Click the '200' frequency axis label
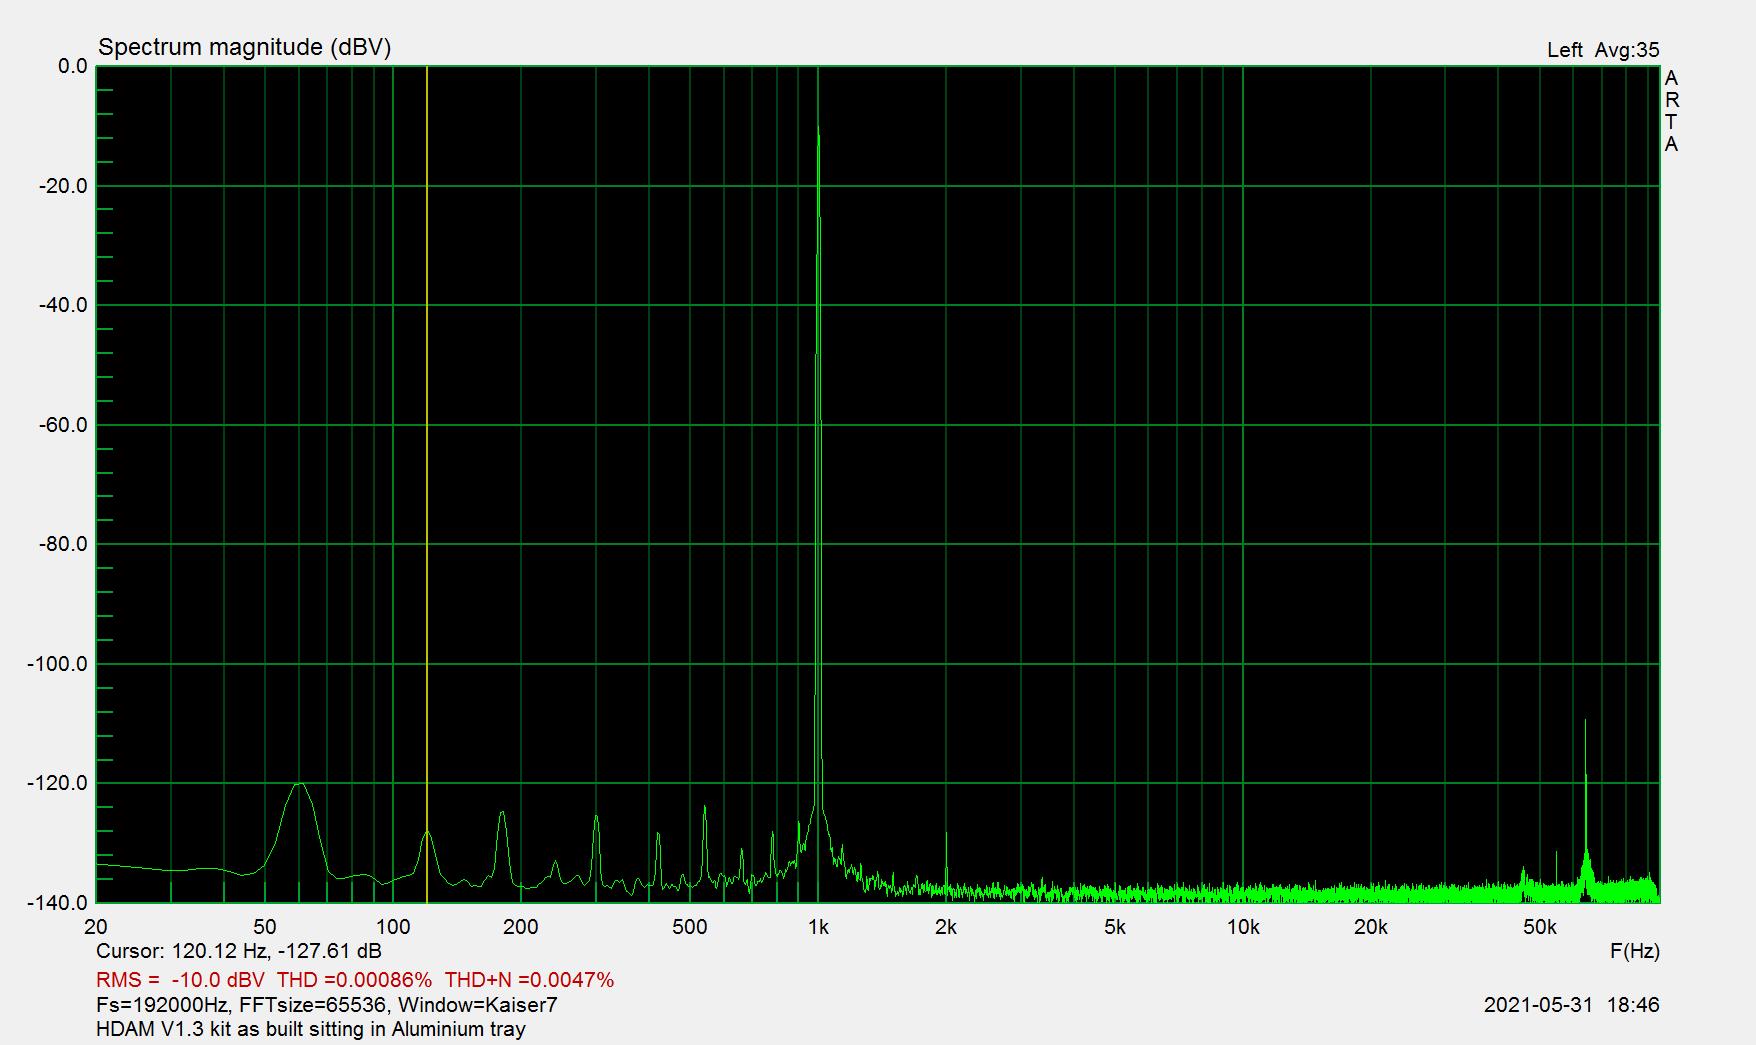The height and width of the screenshot is (1045, 1756). (x=521, y=927)
